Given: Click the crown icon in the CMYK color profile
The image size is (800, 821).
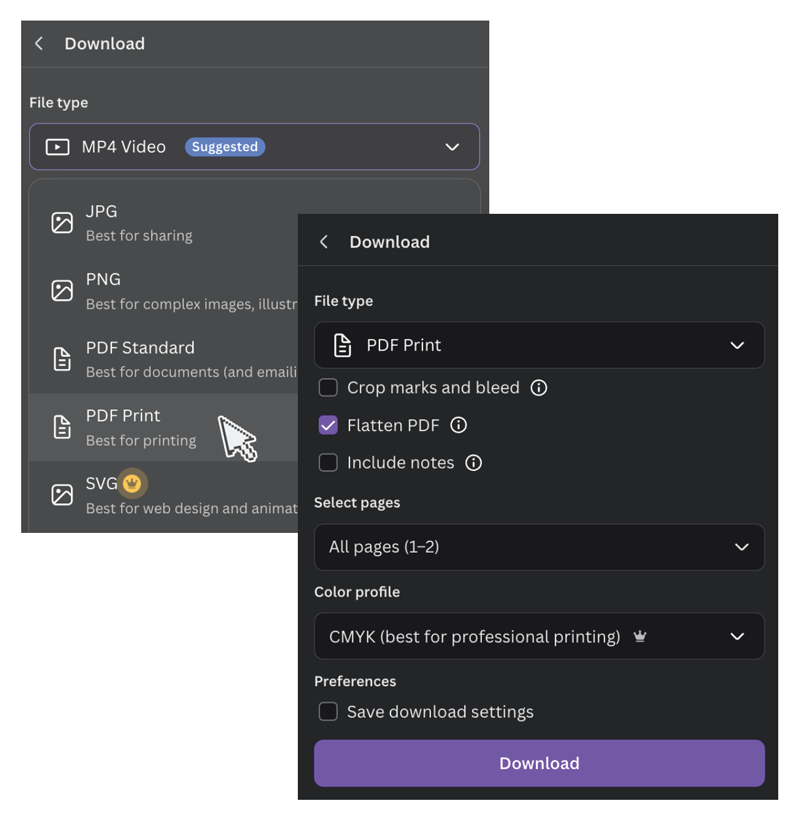Looking at the screenshot, I should click(640, 637).
